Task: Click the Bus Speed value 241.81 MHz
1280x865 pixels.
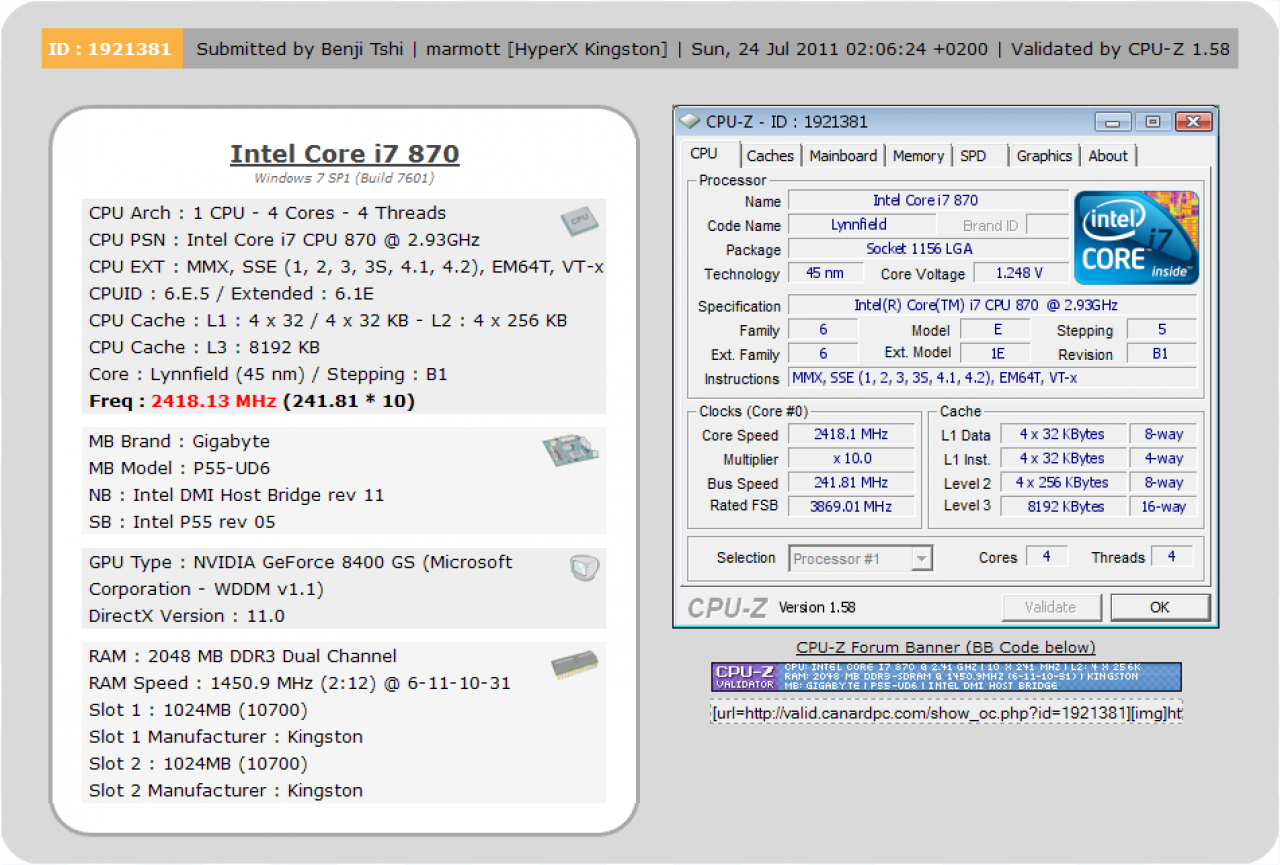Action: (x=850, y=482)
